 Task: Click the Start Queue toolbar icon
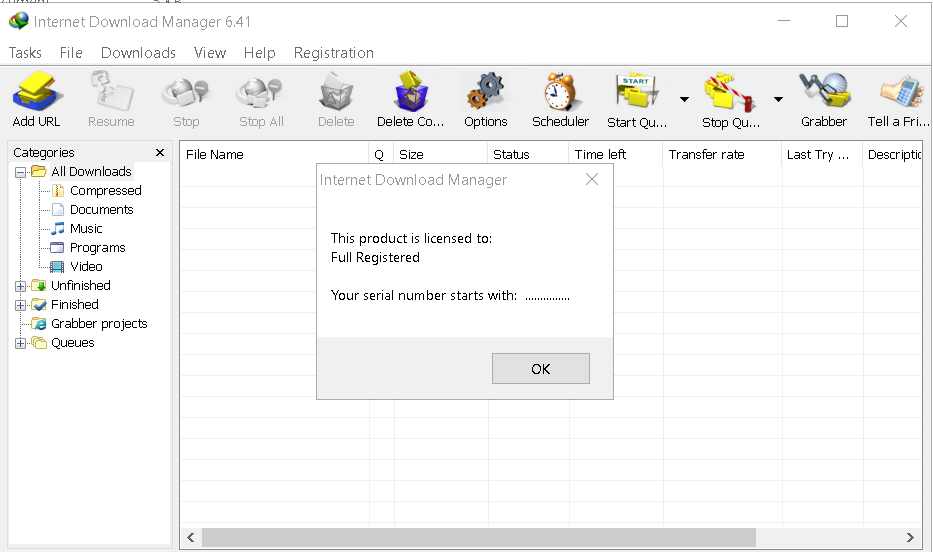(x=637, y=92)
